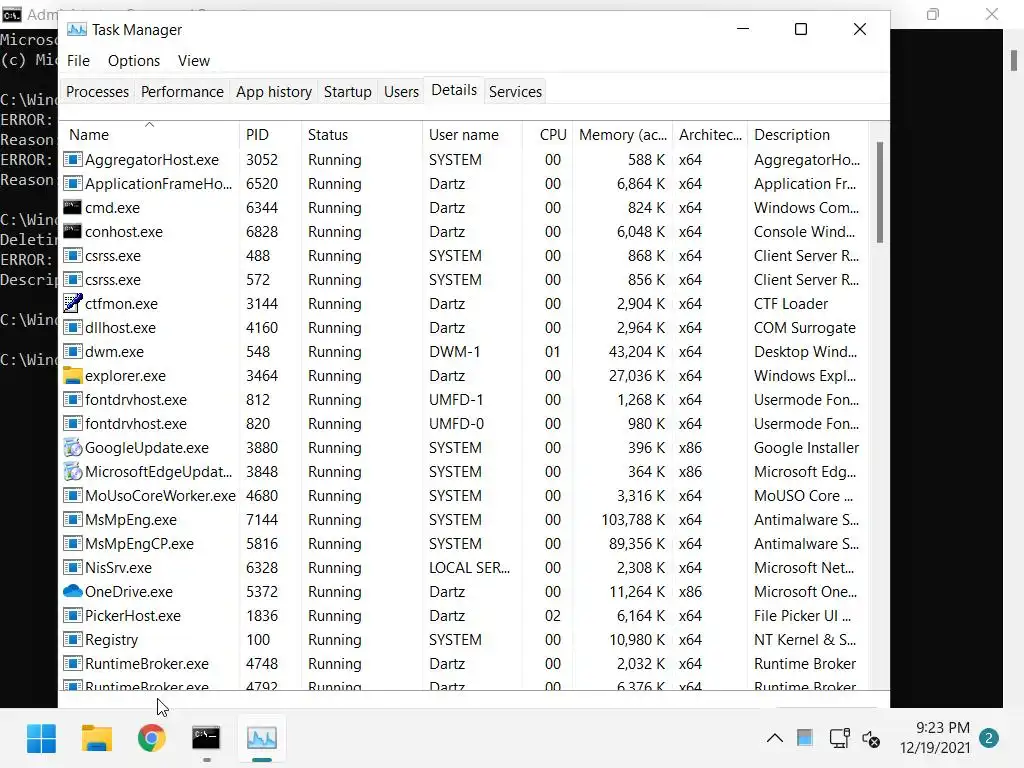
Task: Sort by the Name column header
Action: (x=150, y=135)
